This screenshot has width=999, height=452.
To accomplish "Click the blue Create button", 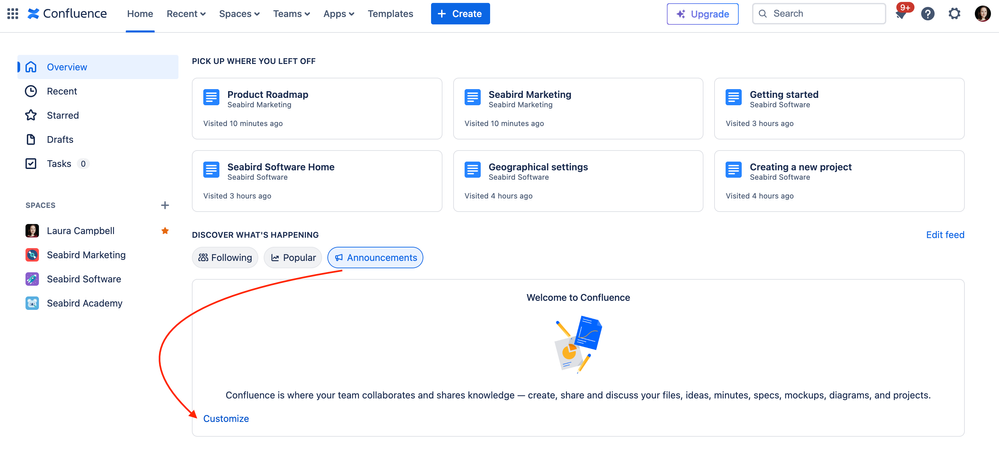I will (461, 13).
